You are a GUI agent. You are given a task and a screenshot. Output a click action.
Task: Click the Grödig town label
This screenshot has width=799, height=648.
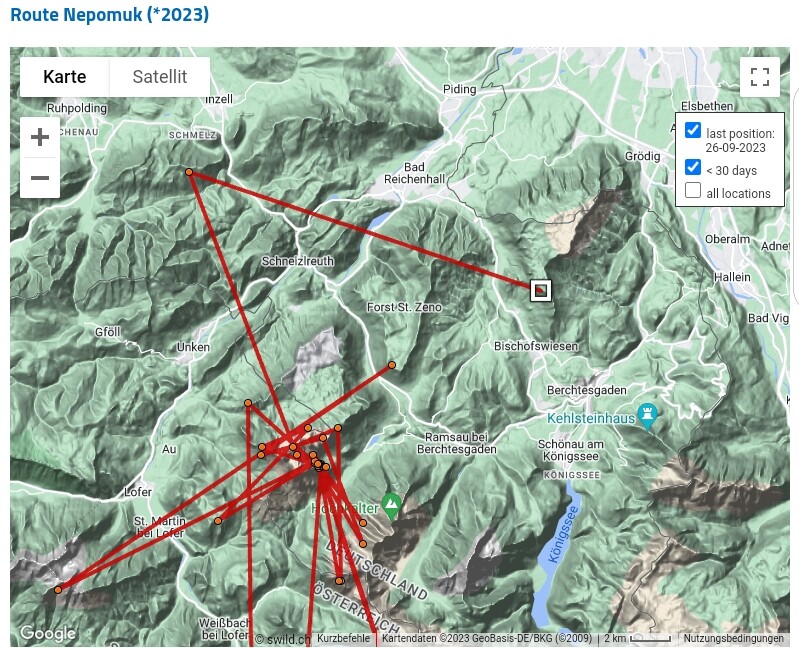click(x=643, y=156)
